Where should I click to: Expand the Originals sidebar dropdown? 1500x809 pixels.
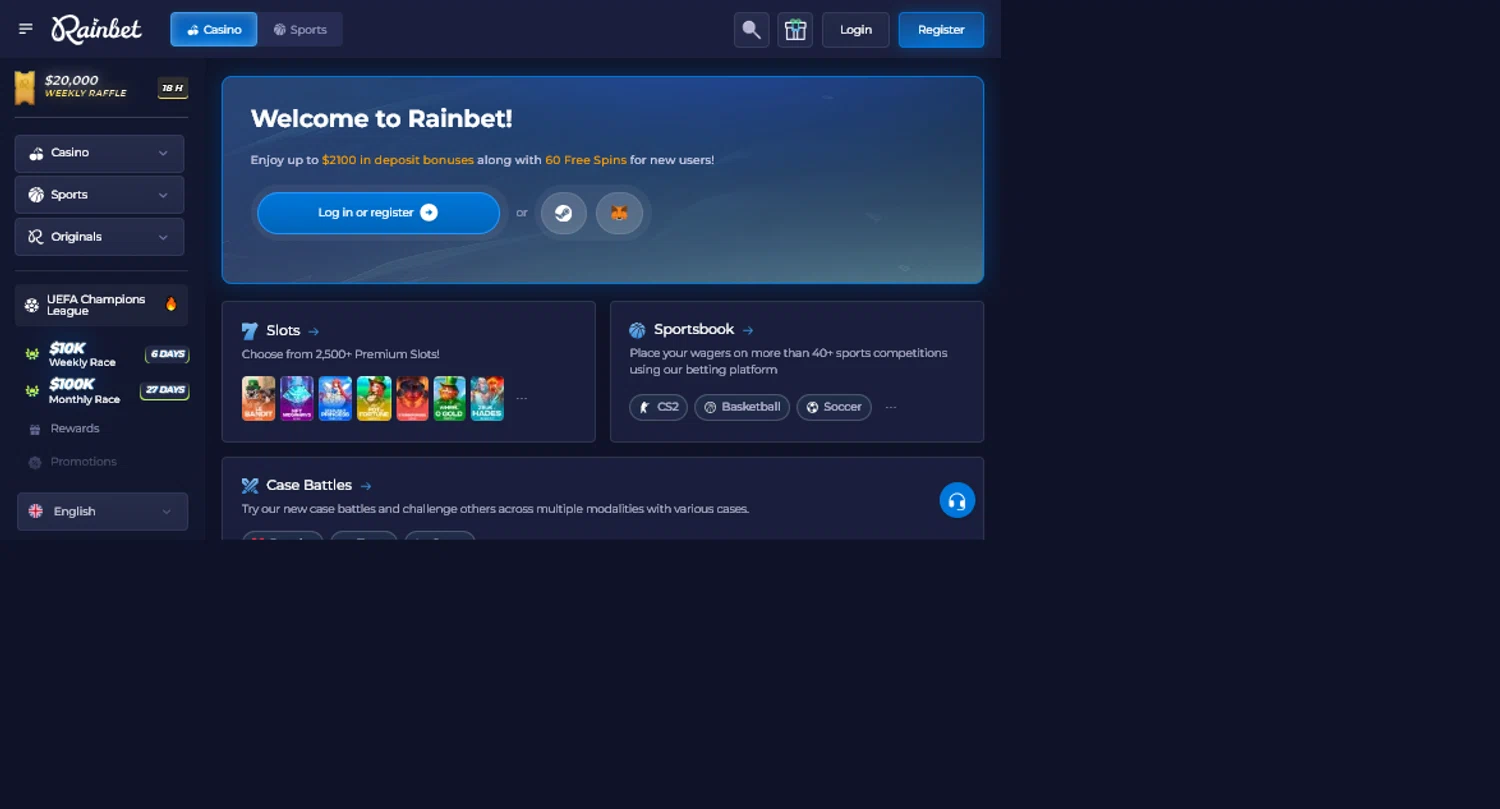coord(99,237)
